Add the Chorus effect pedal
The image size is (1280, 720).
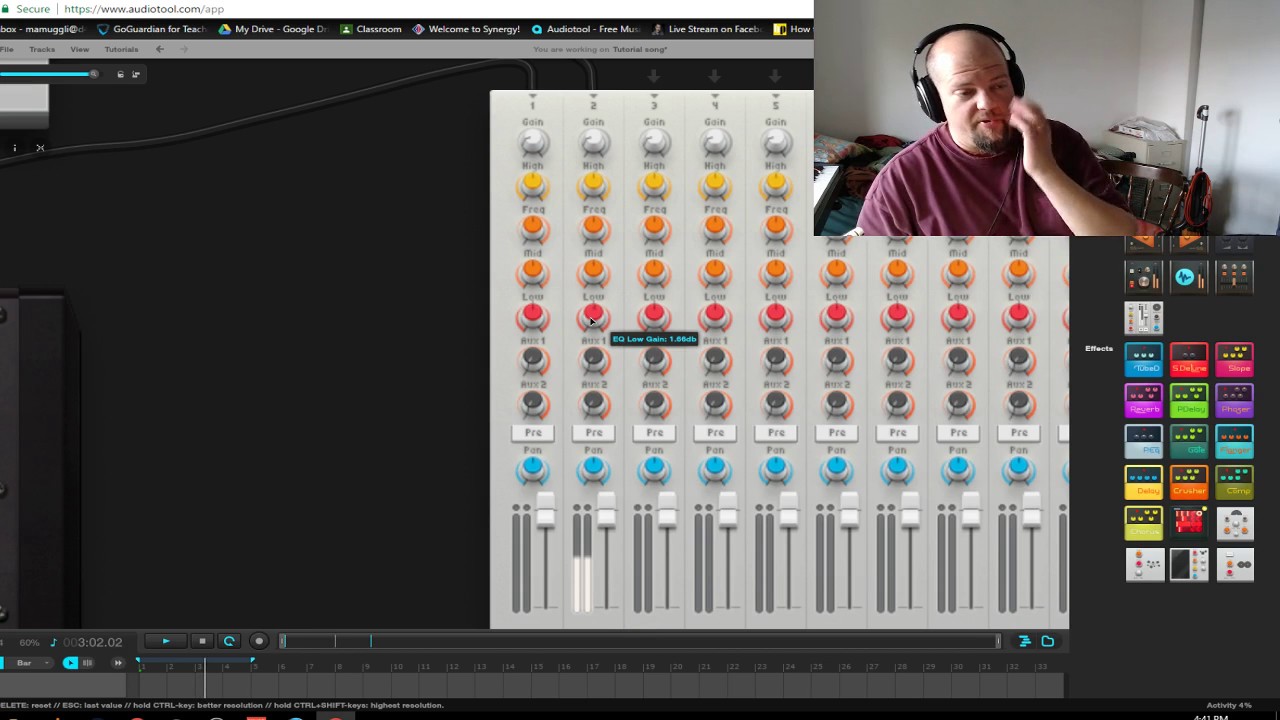pyautogui.click(x=1144, y=523)
